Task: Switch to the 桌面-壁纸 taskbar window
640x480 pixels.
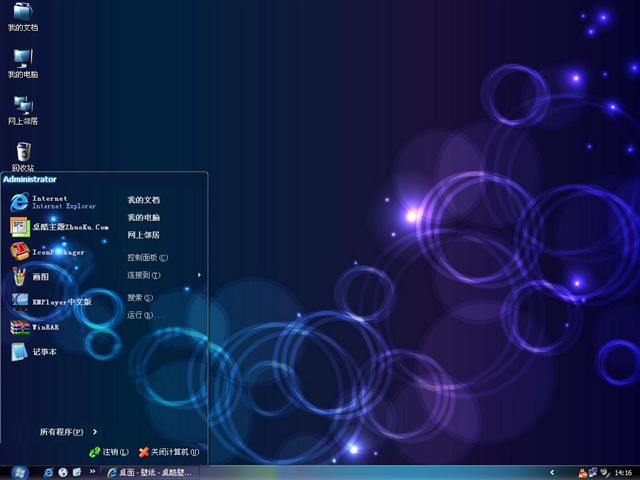Action: (150, 472)
